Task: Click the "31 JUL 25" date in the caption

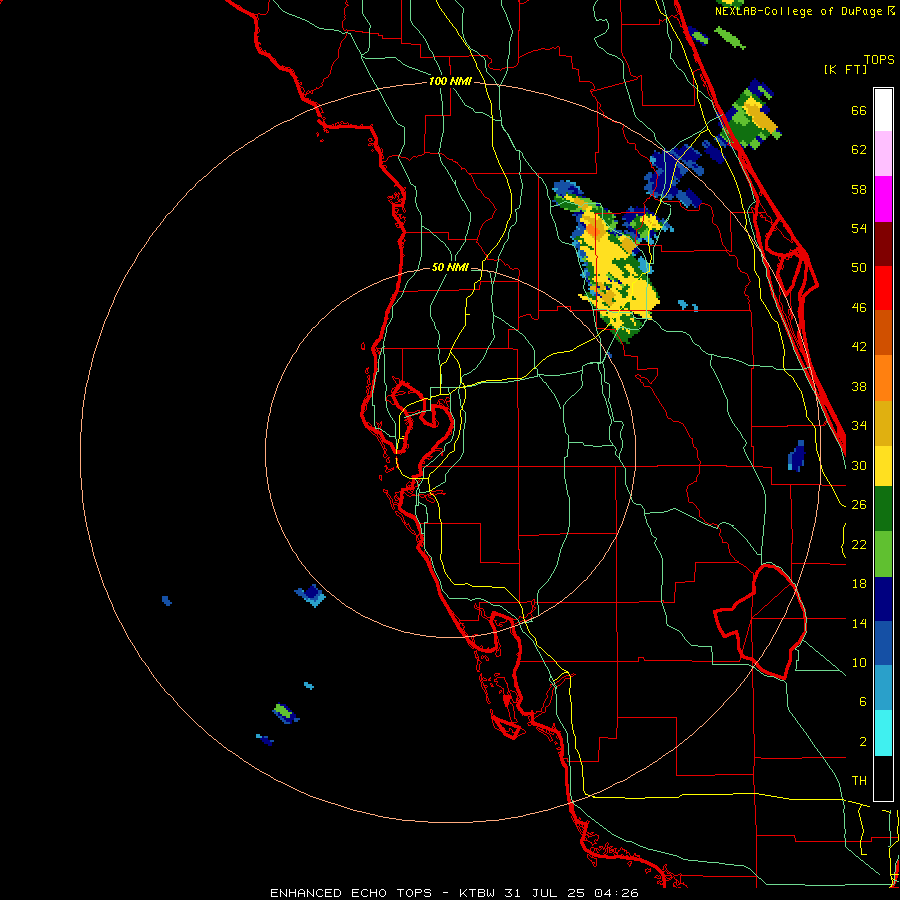Action: coord(545,893)
